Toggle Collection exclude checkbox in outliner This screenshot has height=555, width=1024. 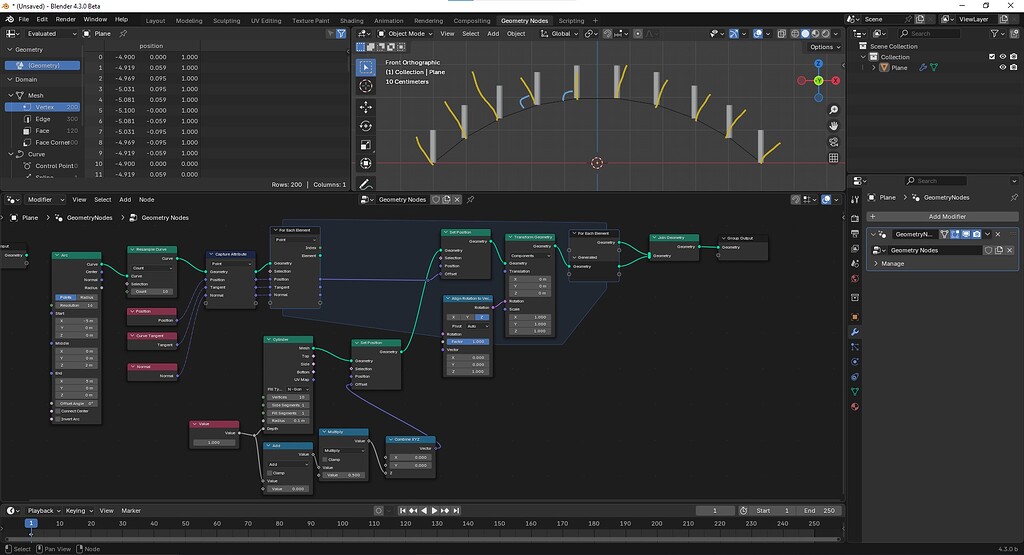click(x=992, y=57)
